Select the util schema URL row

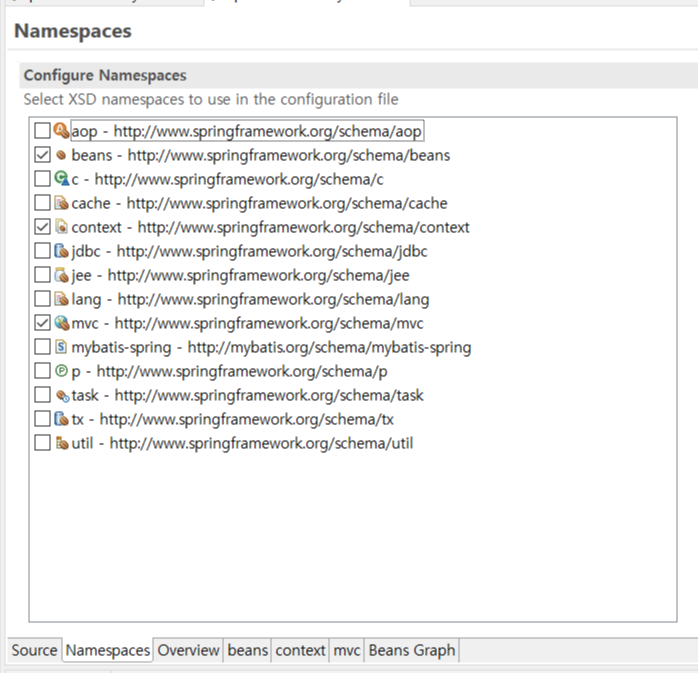pyautogui.click(x=242, y=444)
